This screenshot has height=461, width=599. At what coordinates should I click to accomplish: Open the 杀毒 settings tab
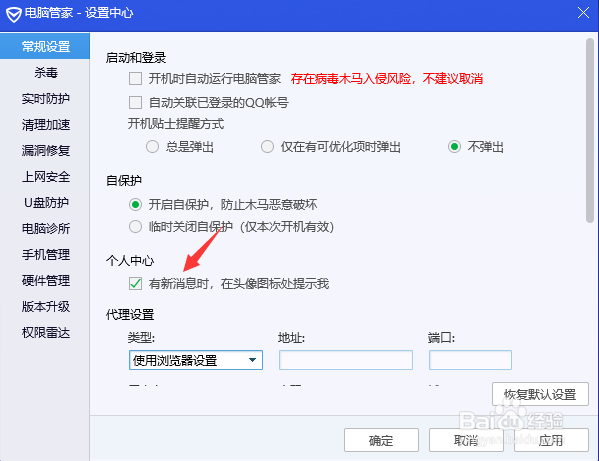tap(45, 72)
